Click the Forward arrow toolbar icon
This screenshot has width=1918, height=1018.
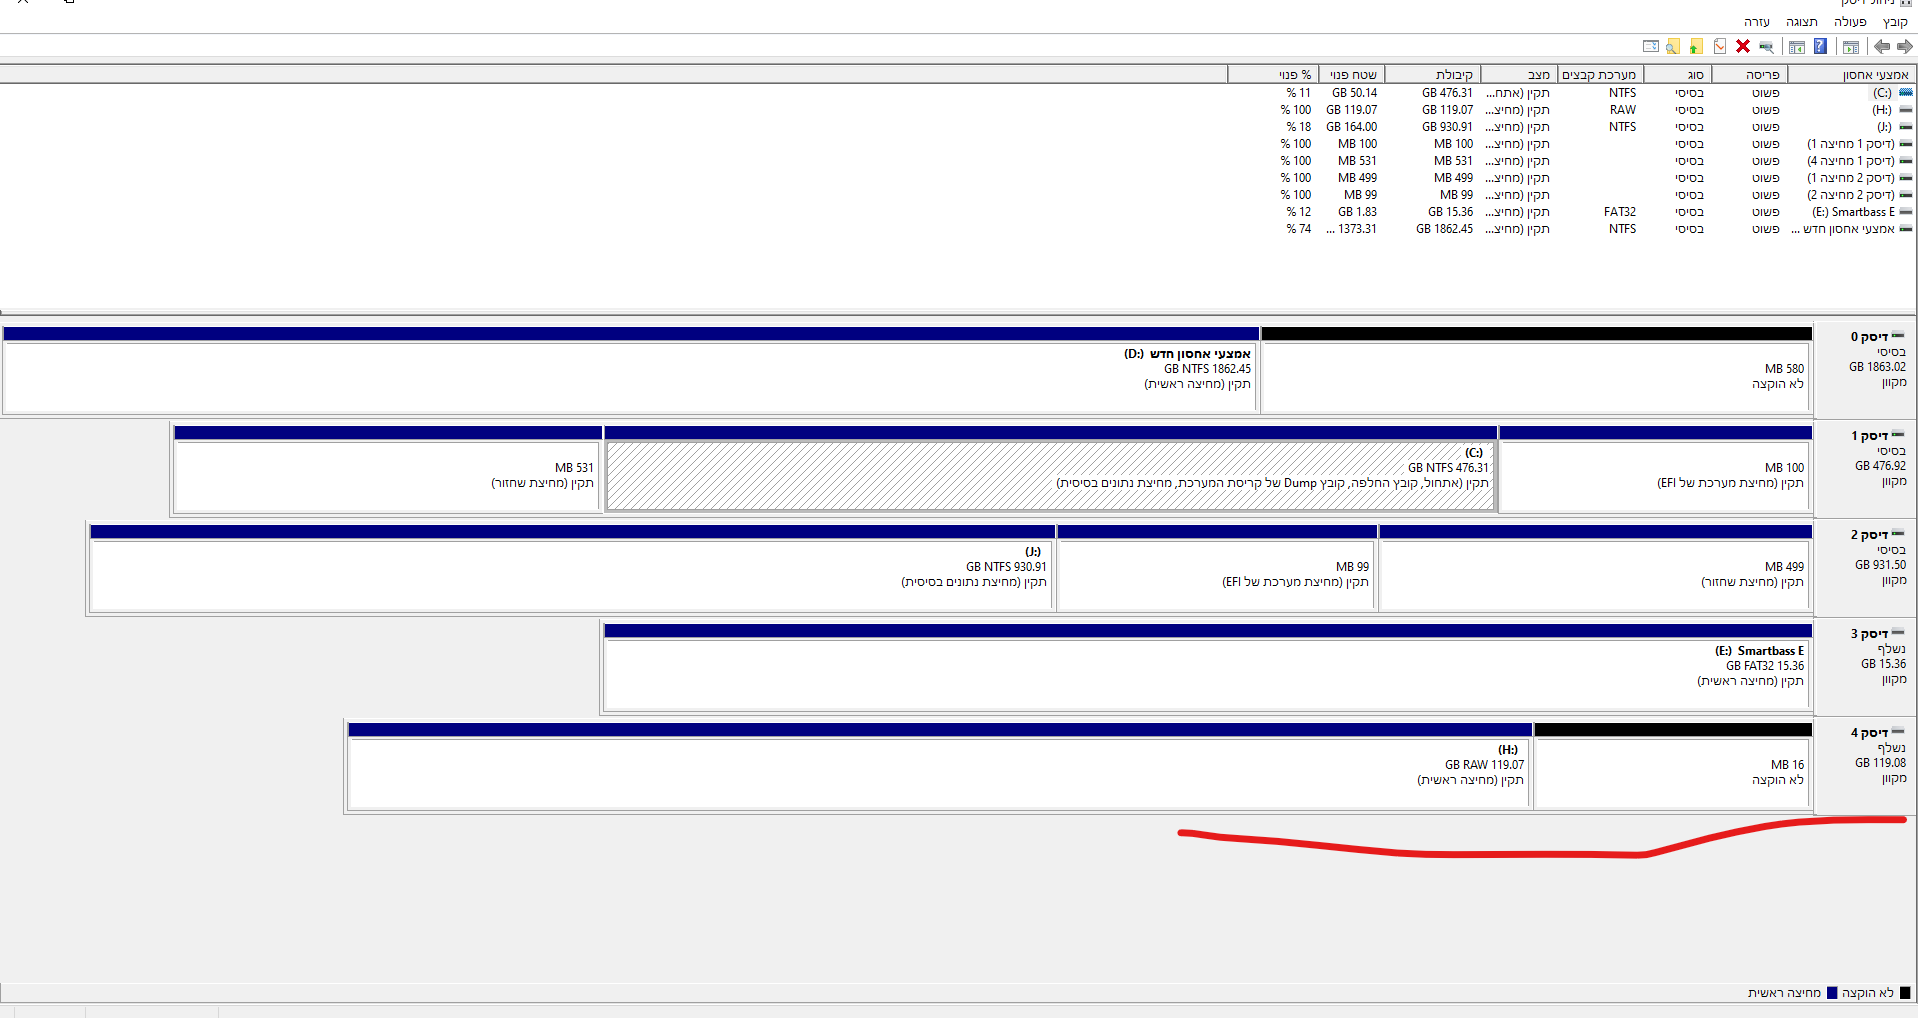[1905, 47]
